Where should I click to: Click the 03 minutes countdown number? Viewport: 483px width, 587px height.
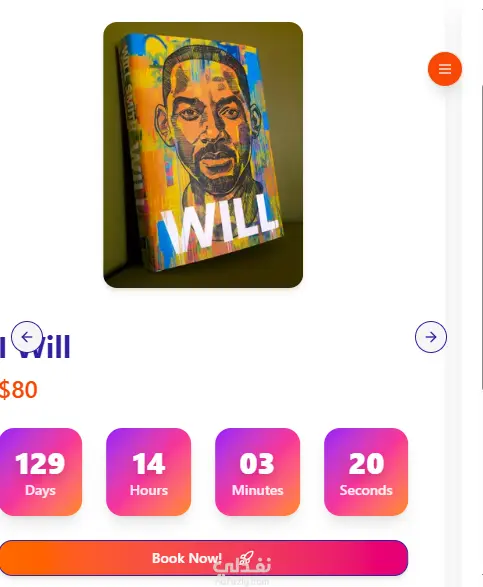(257, 463)
